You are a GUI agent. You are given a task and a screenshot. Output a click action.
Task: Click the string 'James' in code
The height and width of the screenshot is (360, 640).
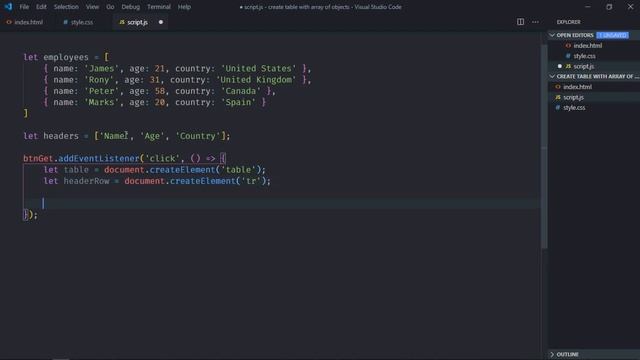(101, 69)
